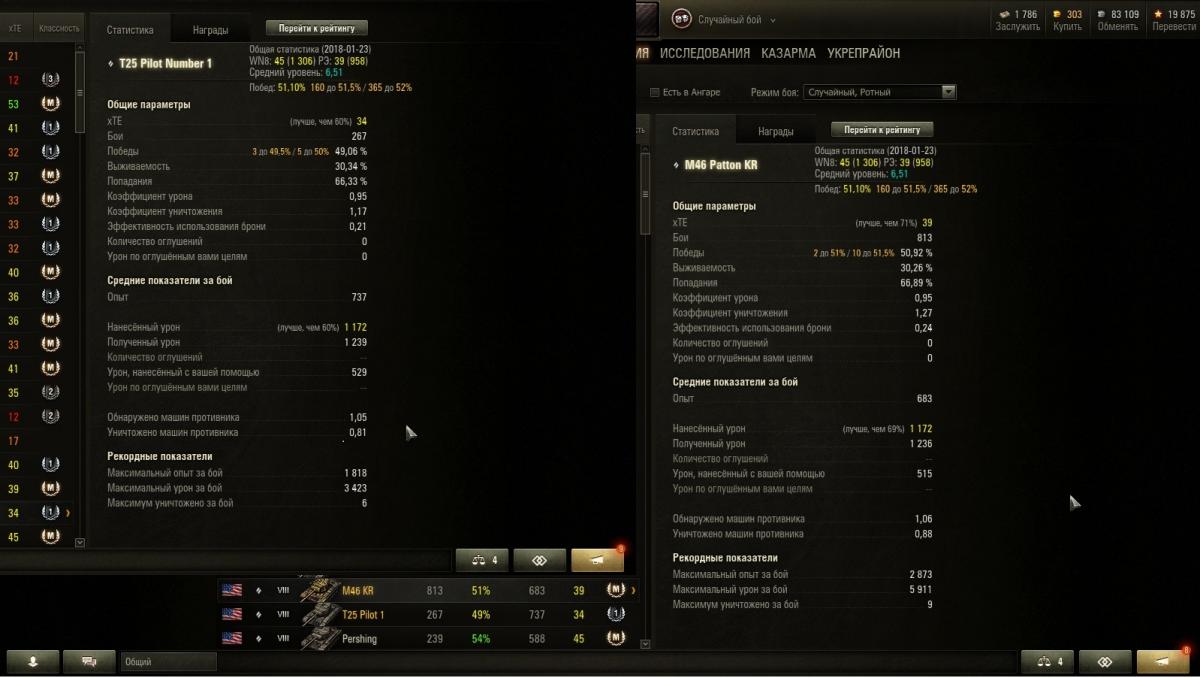Screen dimensions: 1200x678
Task: Switch to the Награды tab in the right panel
Action: click(776, 131)
